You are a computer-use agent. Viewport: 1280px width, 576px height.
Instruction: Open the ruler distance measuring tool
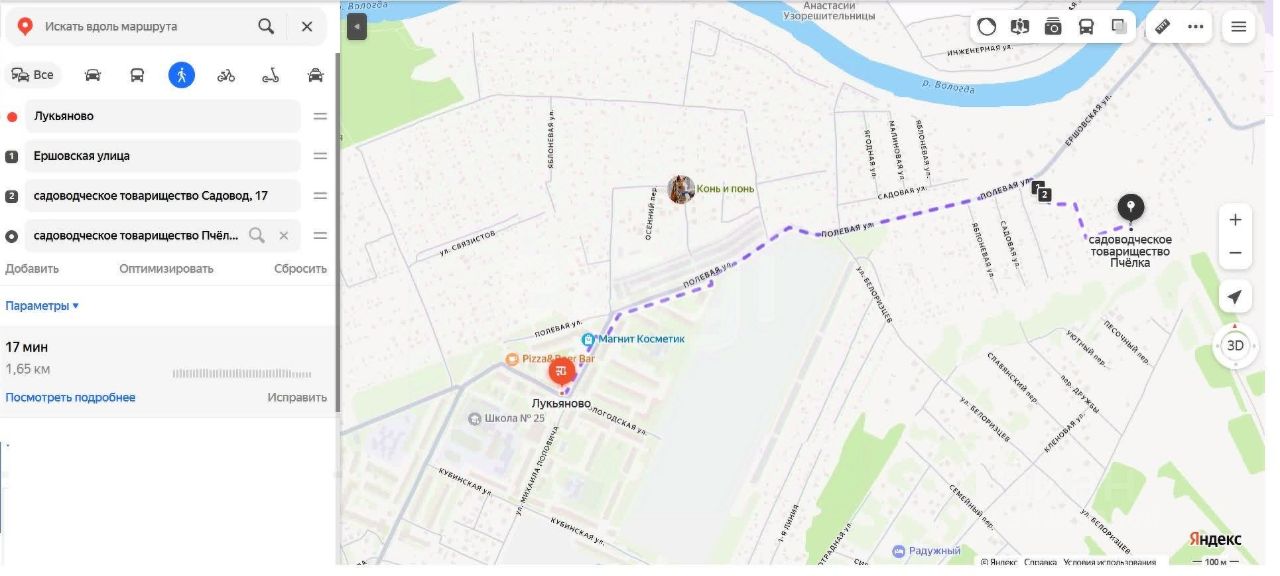pyautogui.click(x=1162, y=27)
